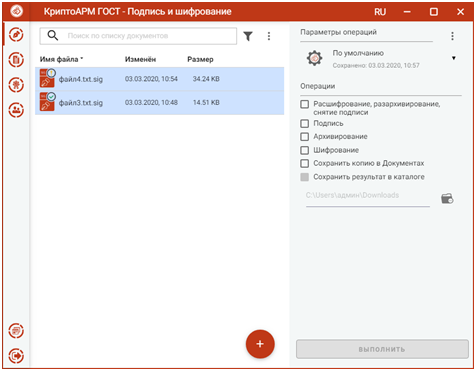476x371 pixels.
Task: Enable the Архивирование checkbox
Action: point(305,137)
